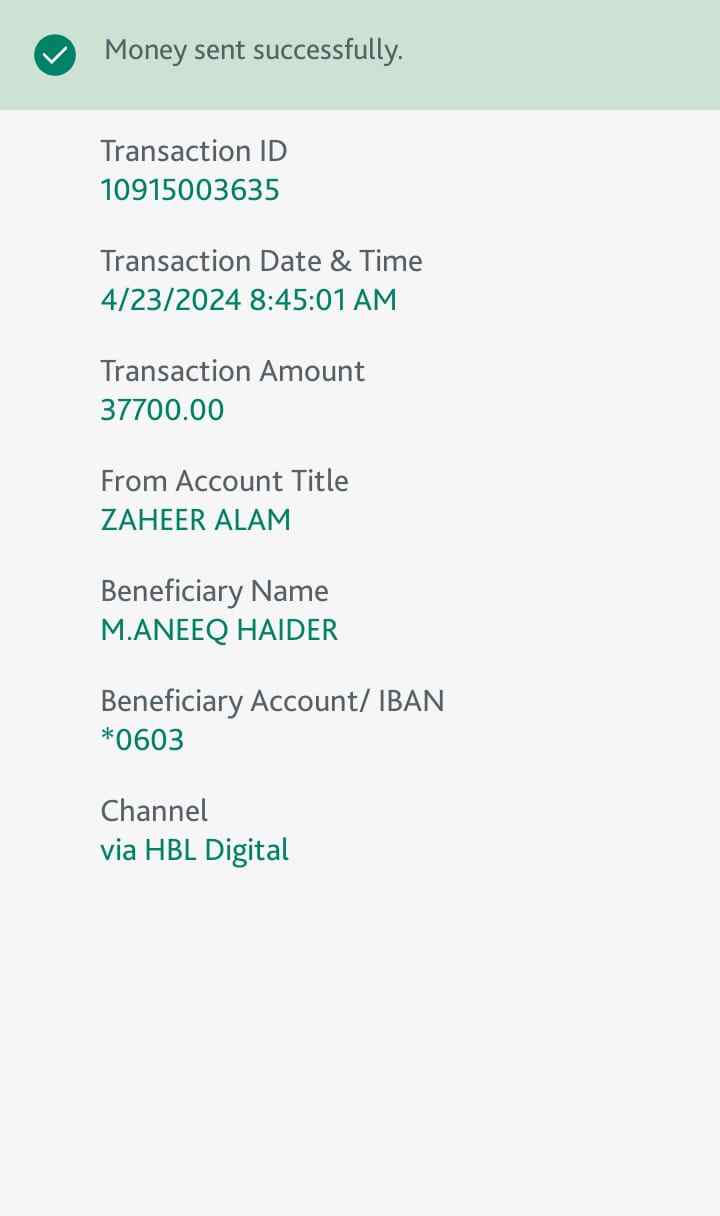Tap the blank area below the Channel details

(360, 1030)
